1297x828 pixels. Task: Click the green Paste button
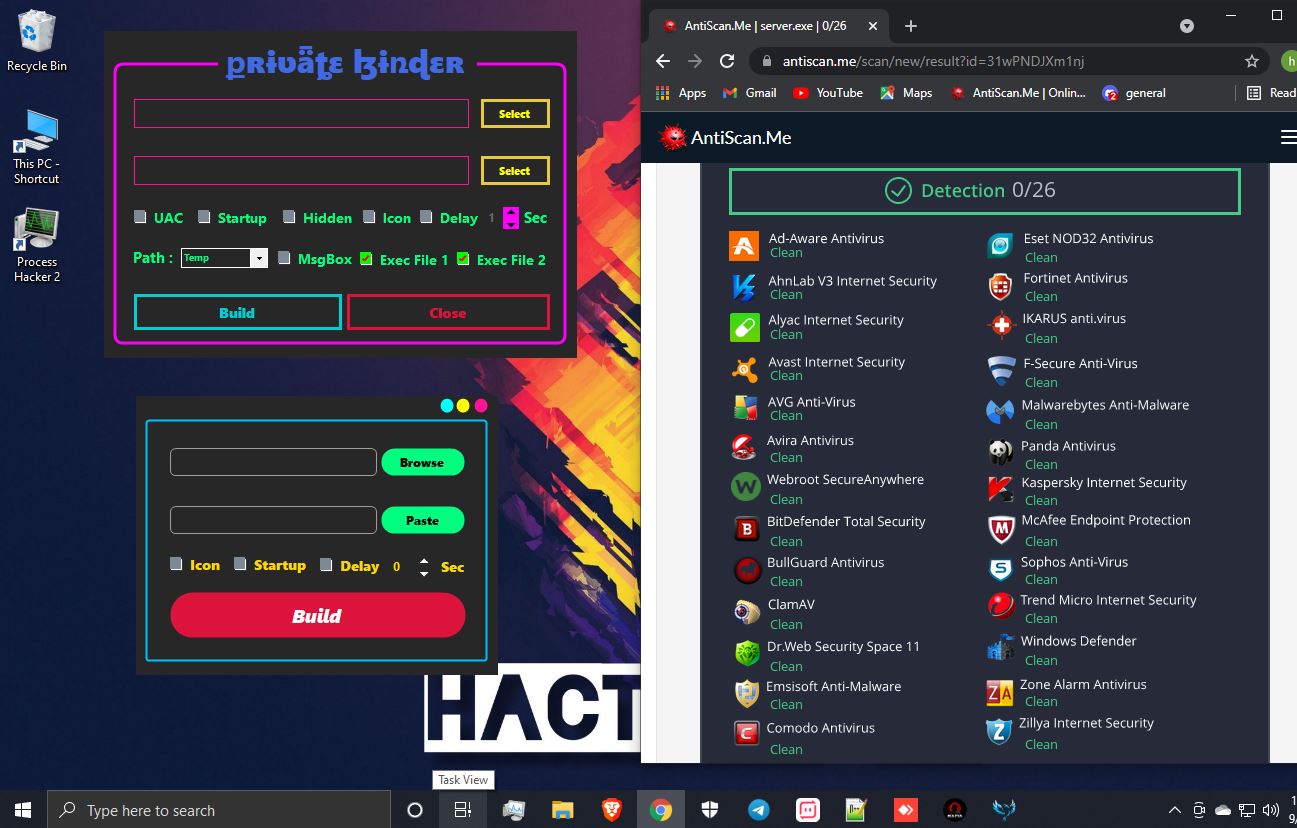pos(422,520)
